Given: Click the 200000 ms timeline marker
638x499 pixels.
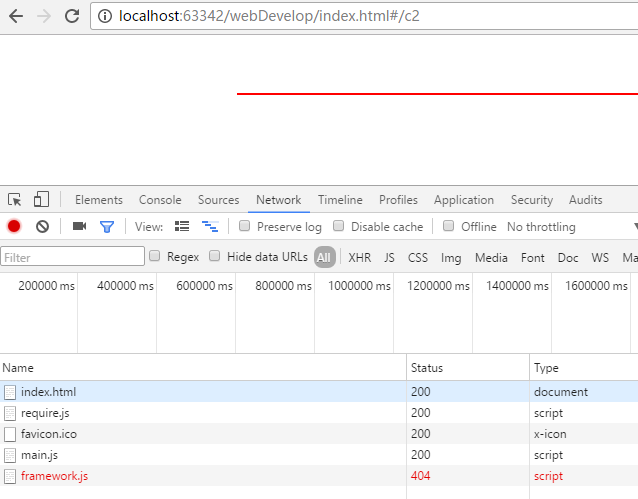Looking at the screenshot, I should 46,286.
